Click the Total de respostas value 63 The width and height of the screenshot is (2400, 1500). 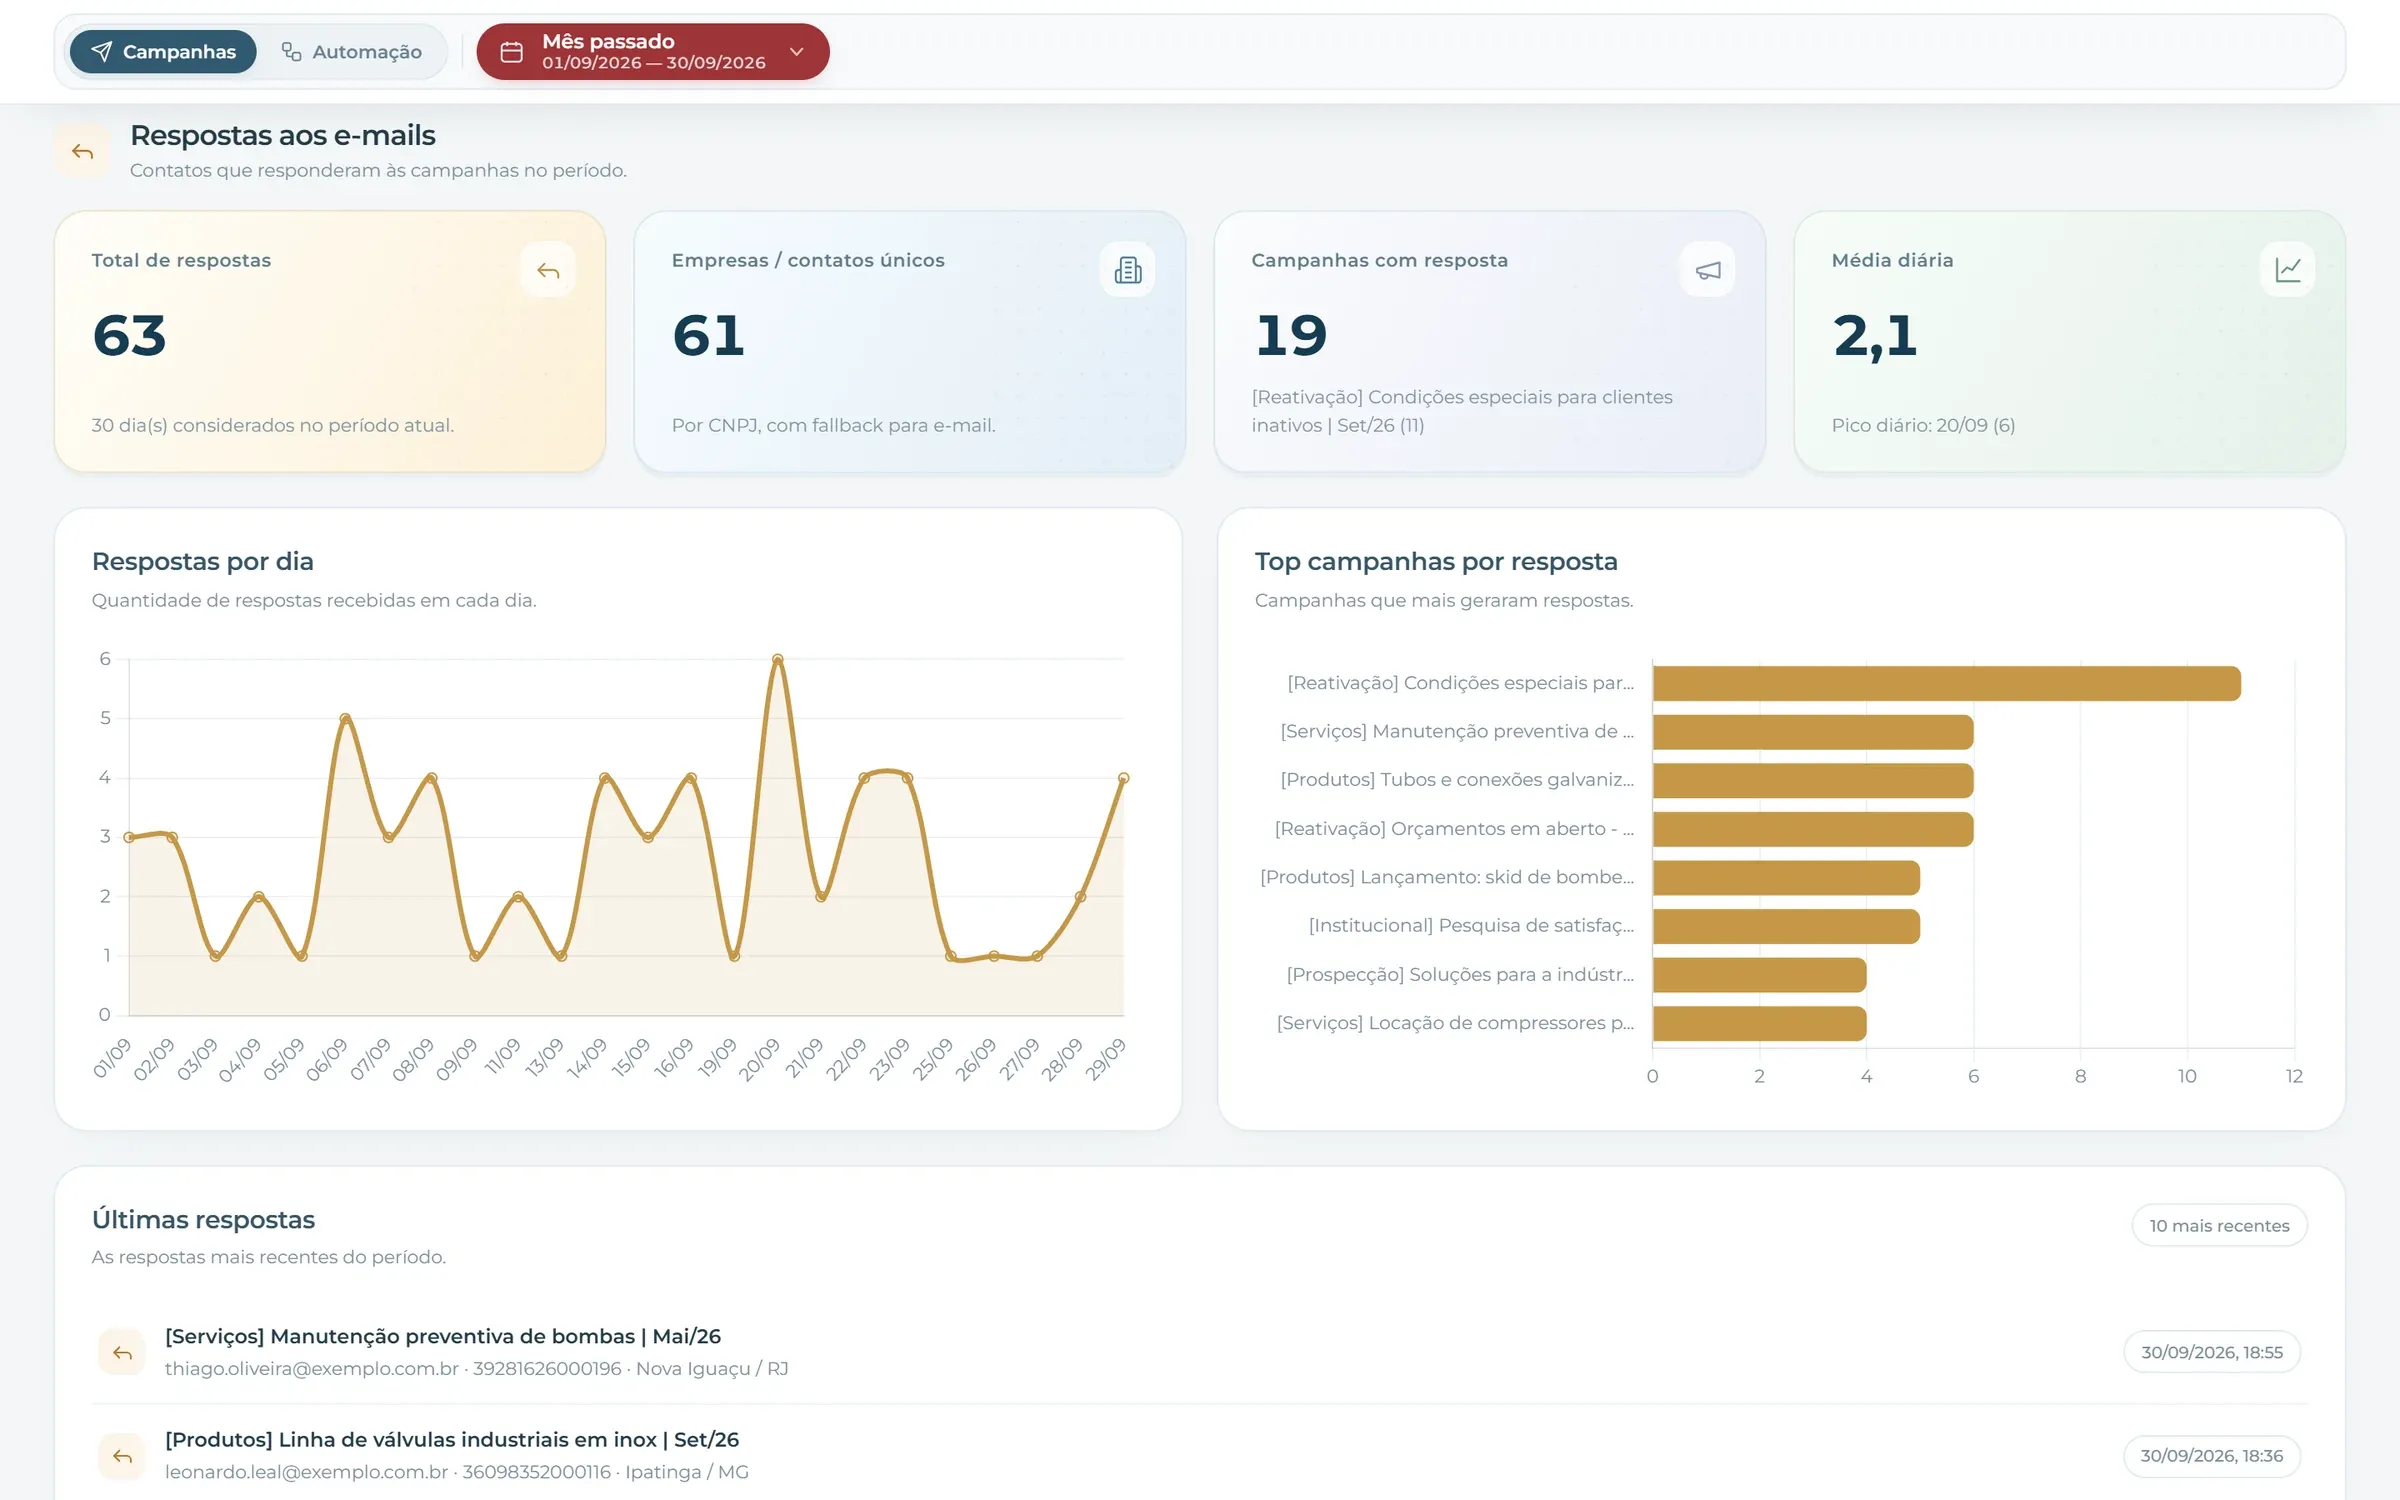[x=129, y=336]
